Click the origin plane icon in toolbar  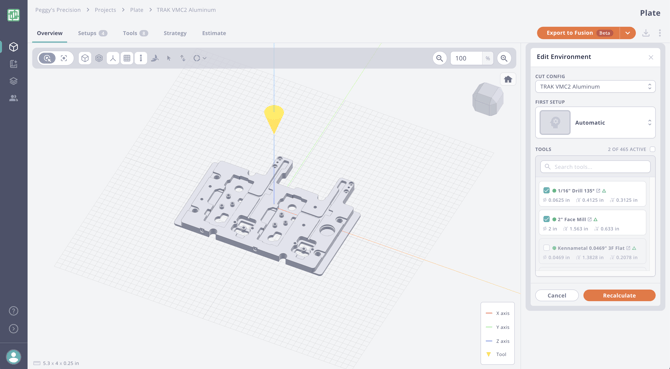(155, 58)
